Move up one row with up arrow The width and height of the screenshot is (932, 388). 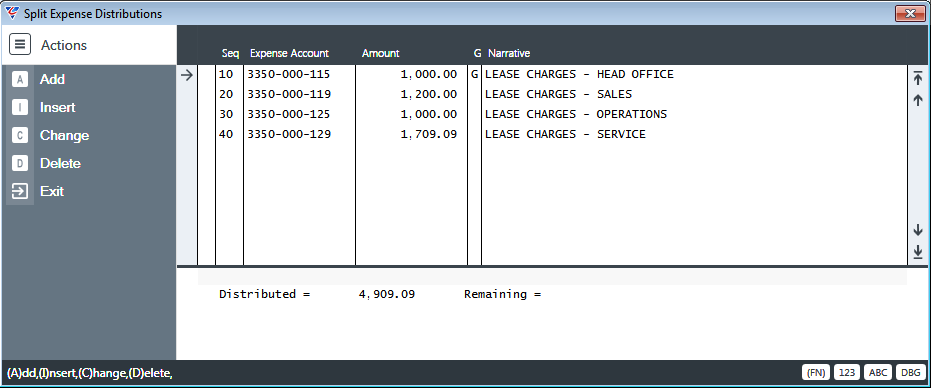[918, 100]
